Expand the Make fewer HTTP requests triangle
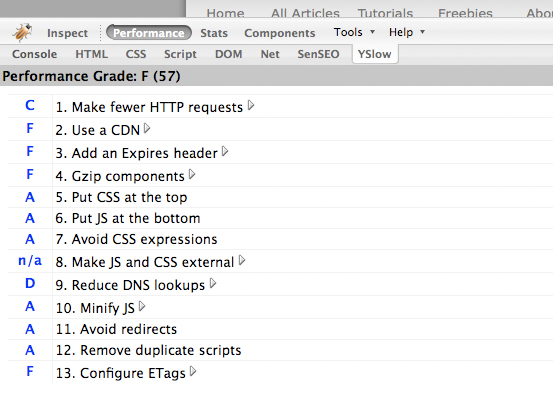 click(251, 105)
